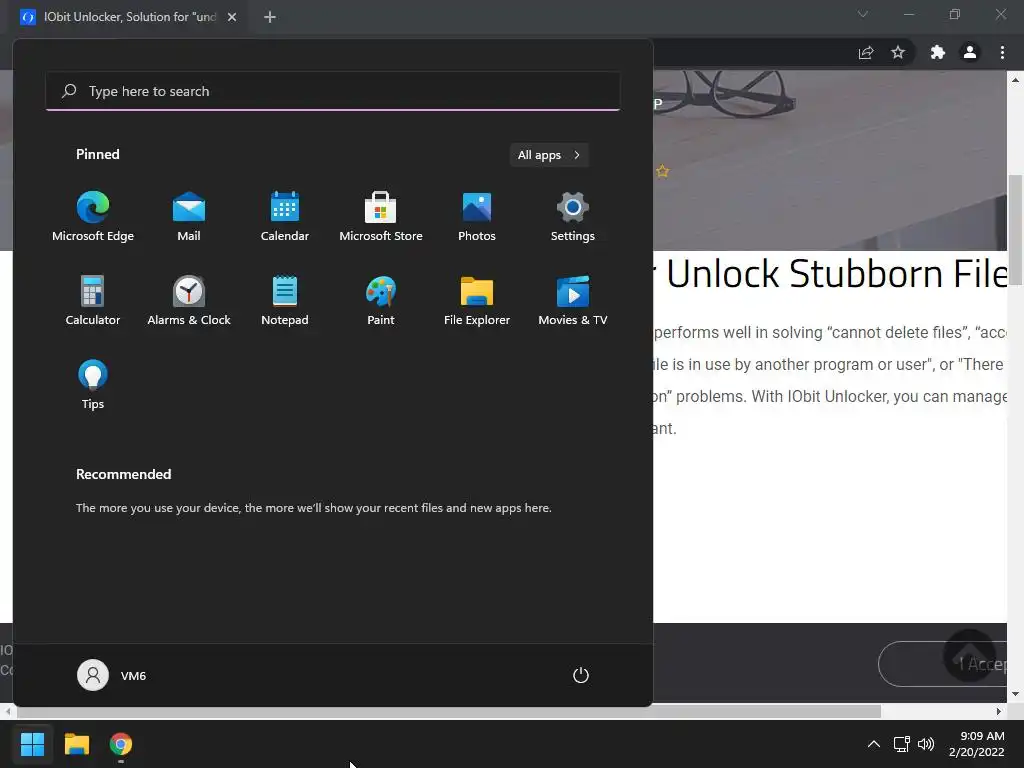Screen dimensions: 1024x768
Task: Close the IObit Unlocker tab
Action: 232,17
